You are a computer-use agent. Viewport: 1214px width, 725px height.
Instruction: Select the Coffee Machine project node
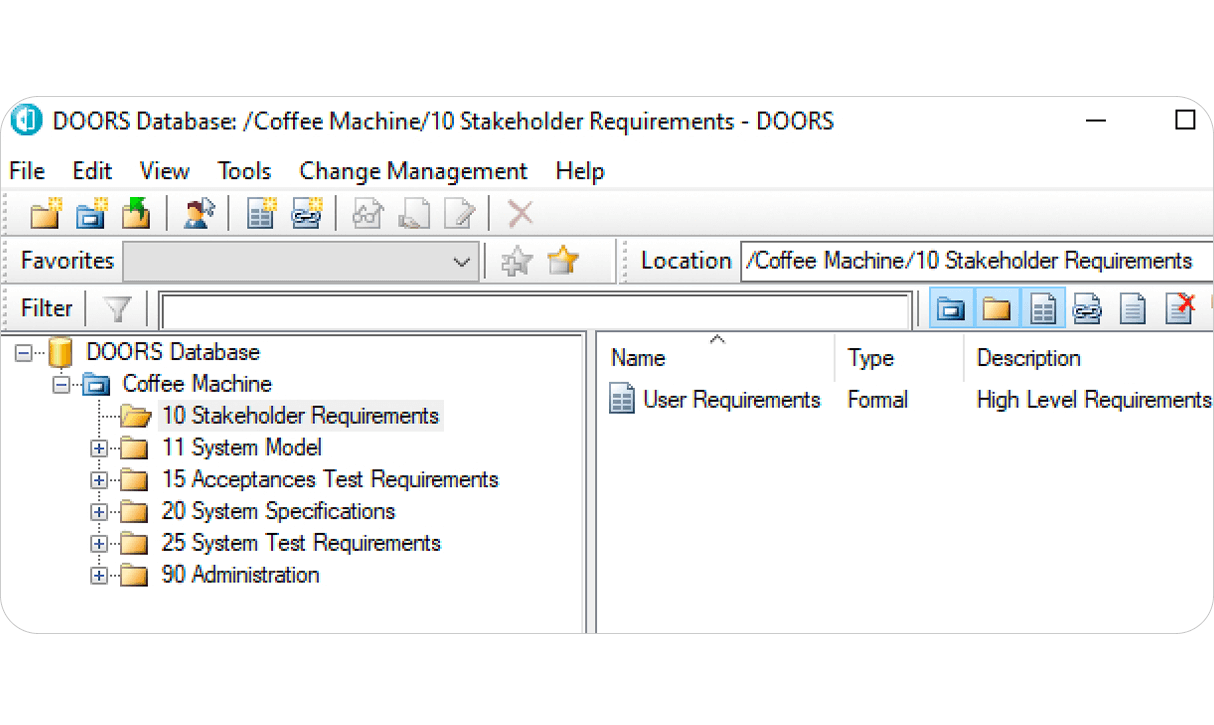coord(195,383)
